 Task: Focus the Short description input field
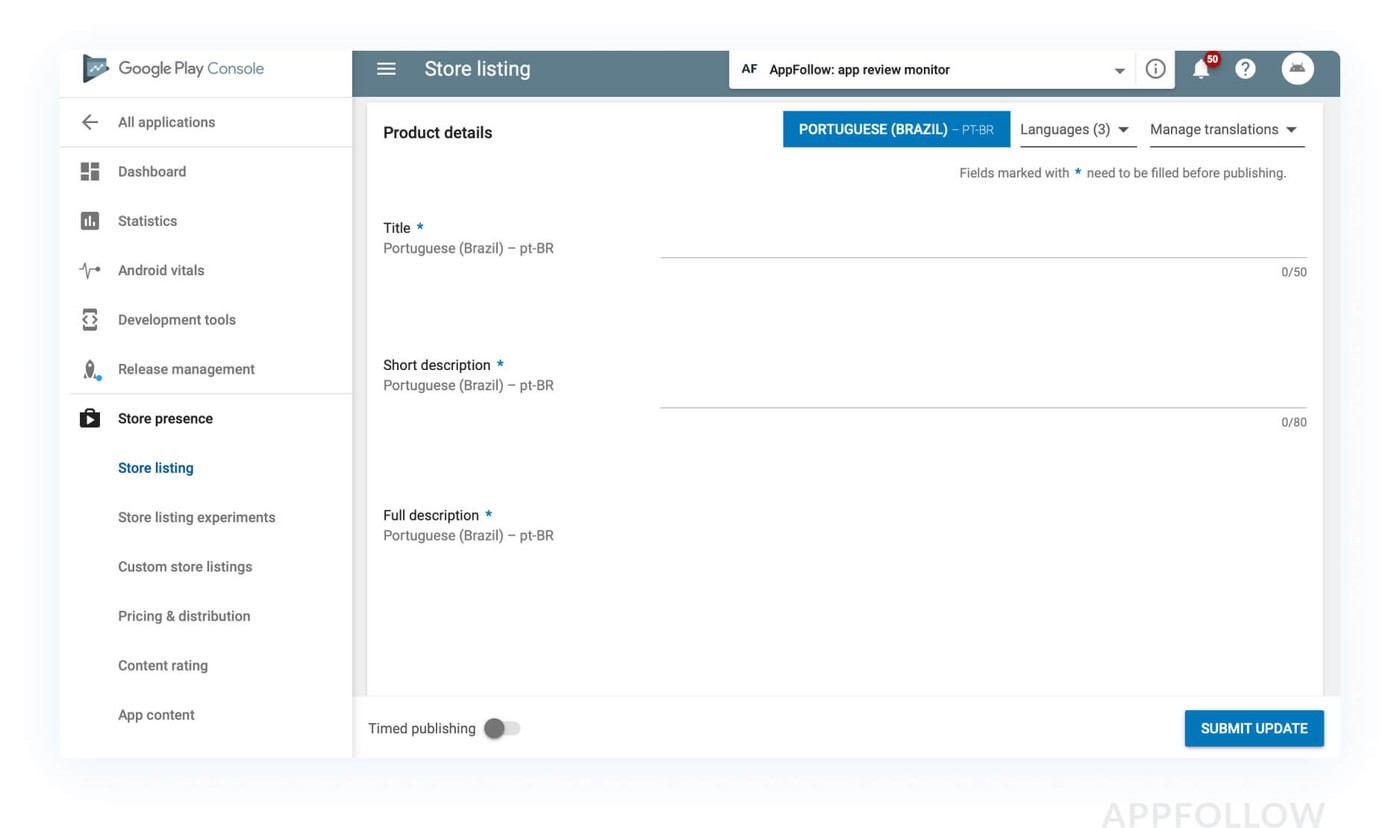(982, 393)
